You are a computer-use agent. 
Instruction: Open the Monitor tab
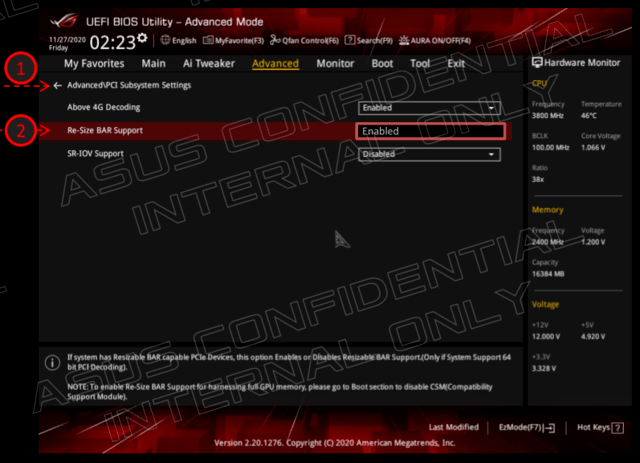point(335,64)
